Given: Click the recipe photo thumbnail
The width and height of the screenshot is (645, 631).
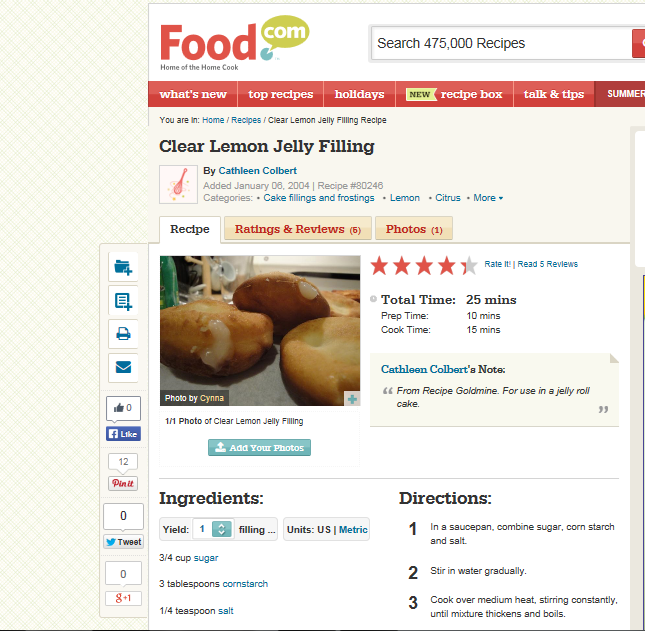Looking at the screenshot, I should click(260, 331).
